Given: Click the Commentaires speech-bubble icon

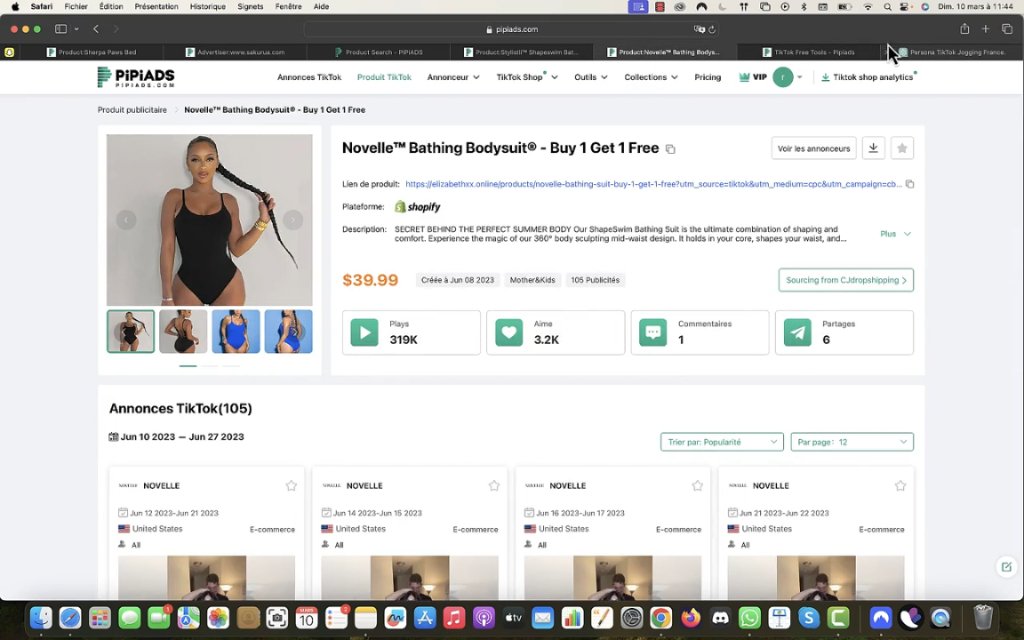Looking at the screenshot, I should point(653,332).
